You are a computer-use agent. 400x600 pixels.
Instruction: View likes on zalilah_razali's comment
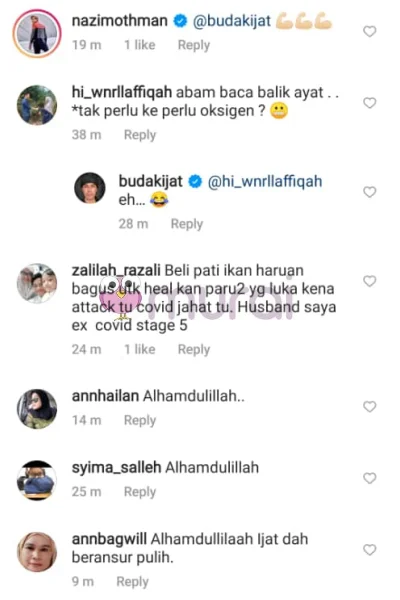(140, 349)
